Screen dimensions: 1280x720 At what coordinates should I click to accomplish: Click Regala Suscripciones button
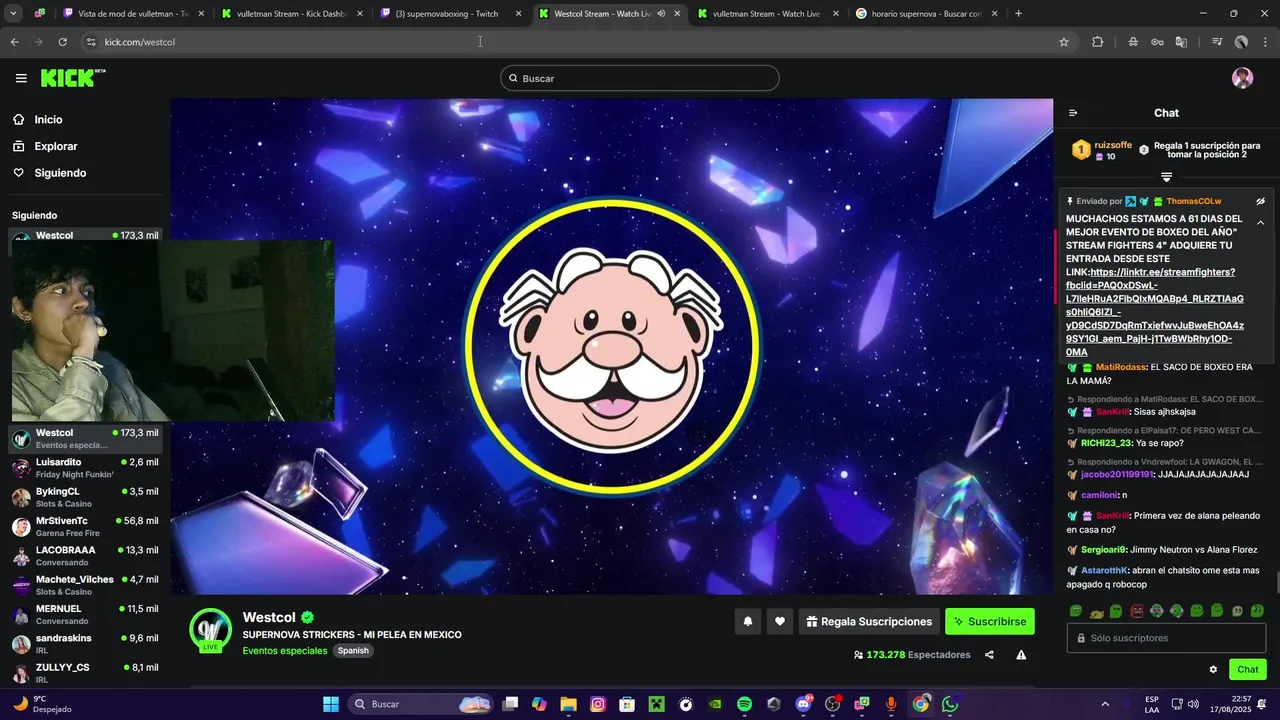(x=869, y=621)
